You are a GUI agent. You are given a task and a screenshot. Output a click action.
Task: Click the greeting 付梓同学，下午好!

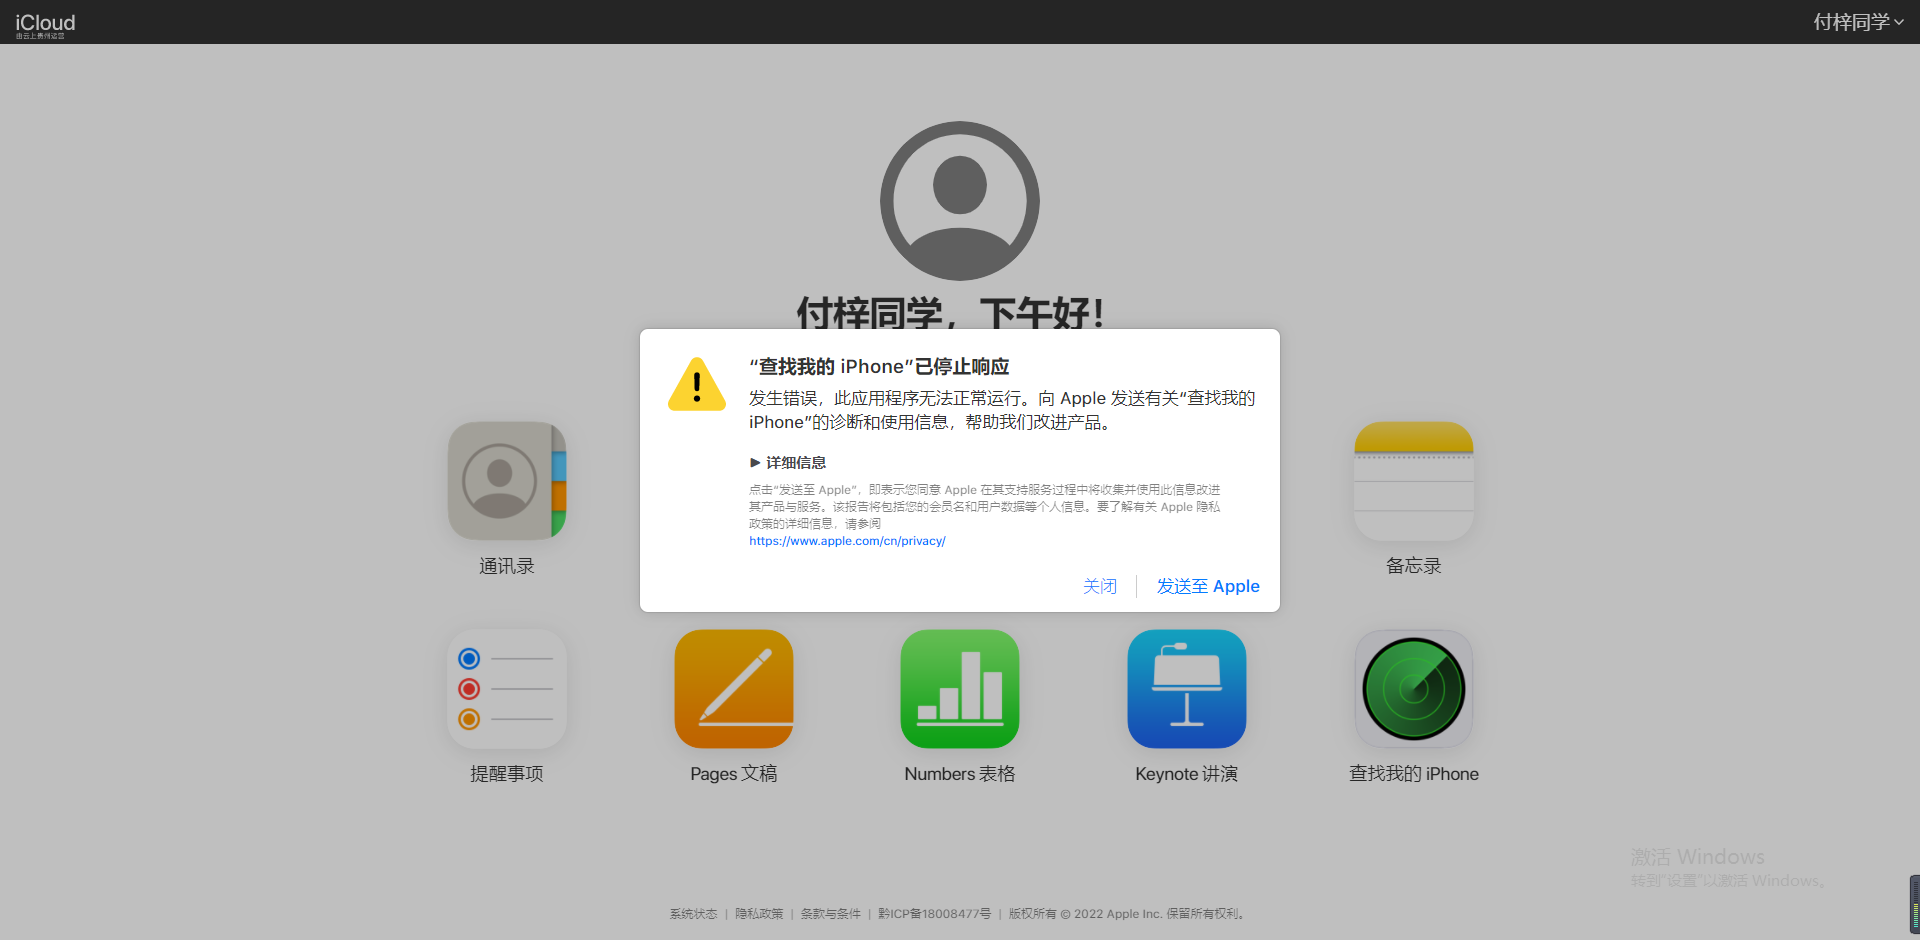pyautogui.click(x=951, y=312)
